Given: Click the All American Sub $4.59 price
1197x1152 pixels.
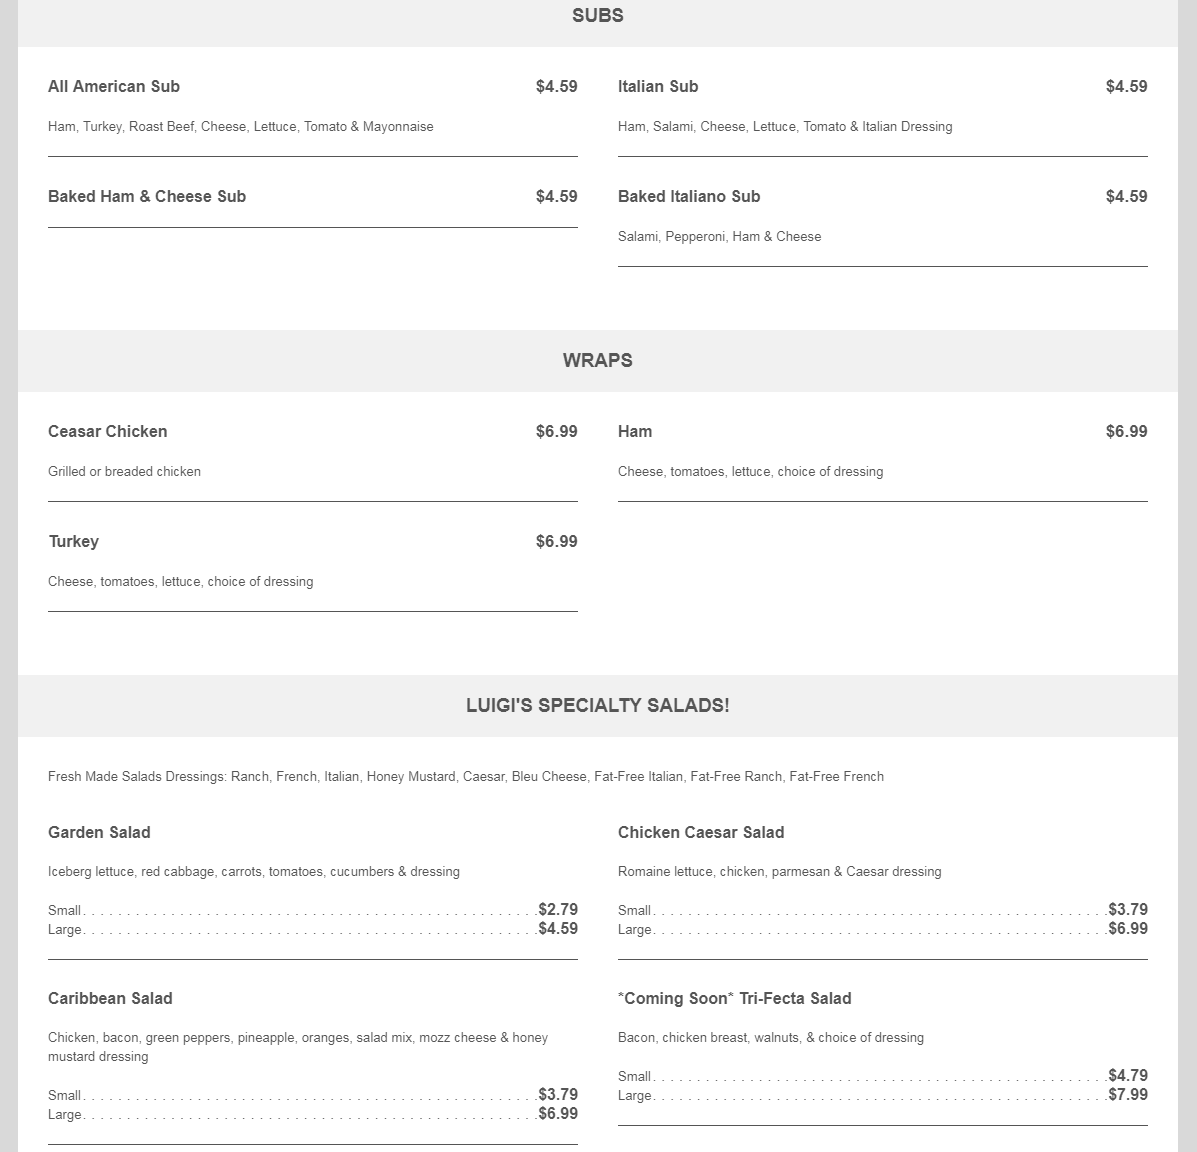Looking at the screenshot, I should 556,86.
